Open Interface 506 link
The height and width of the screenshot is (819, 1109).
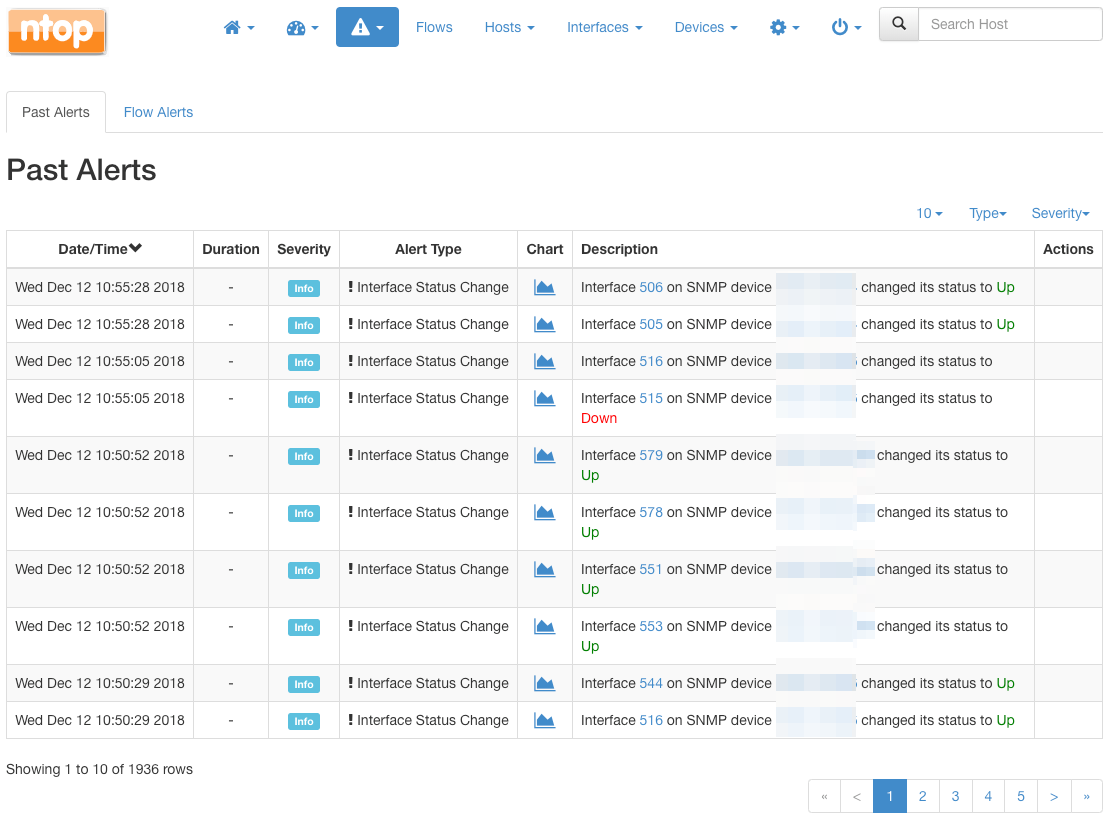pos(651,287)
